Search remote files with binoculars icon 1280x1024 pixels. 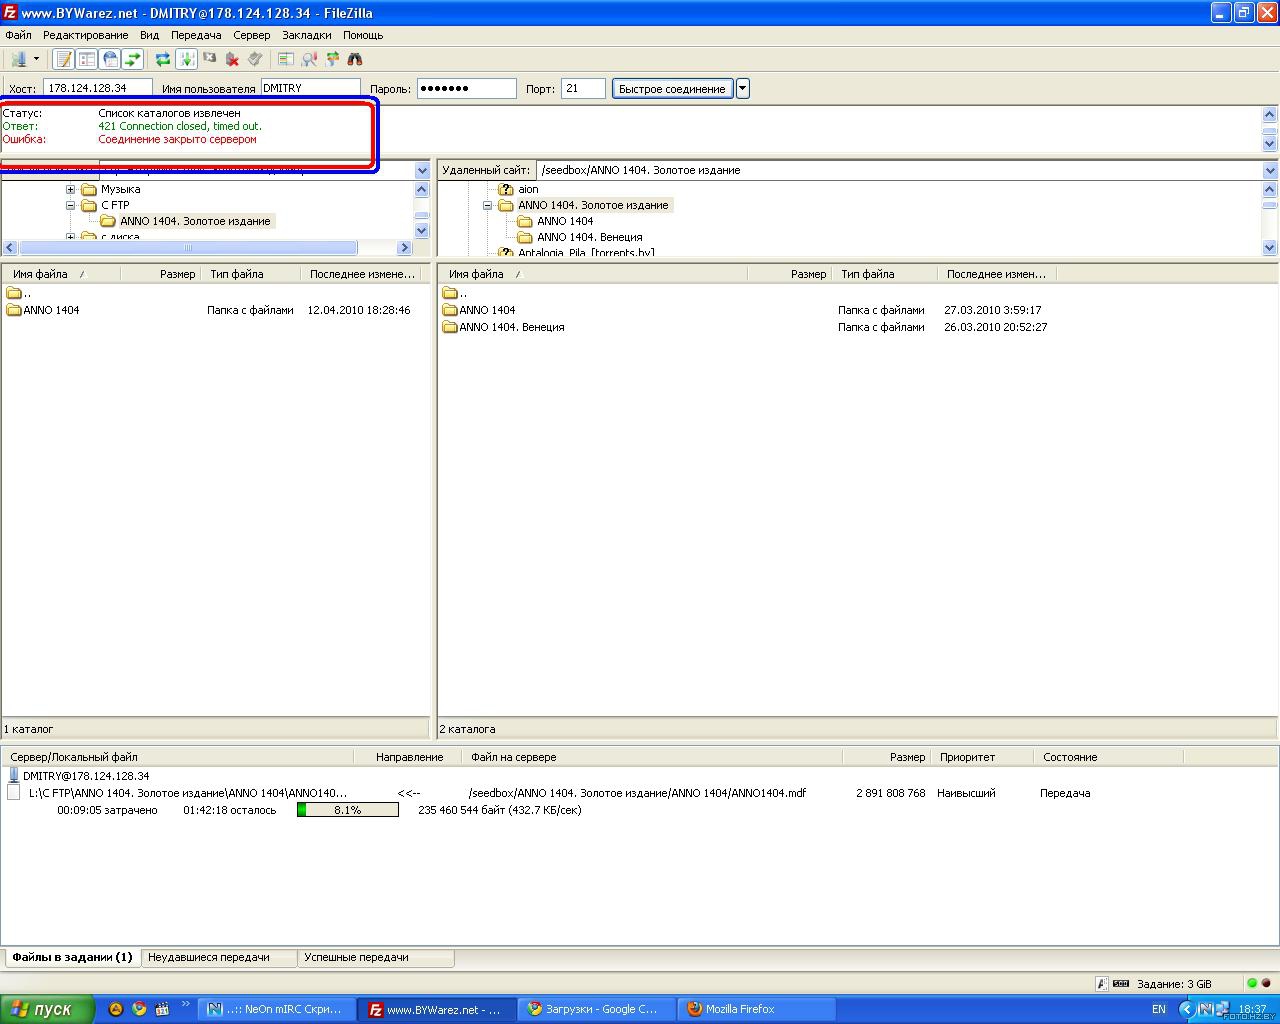(x=355, y=59)
